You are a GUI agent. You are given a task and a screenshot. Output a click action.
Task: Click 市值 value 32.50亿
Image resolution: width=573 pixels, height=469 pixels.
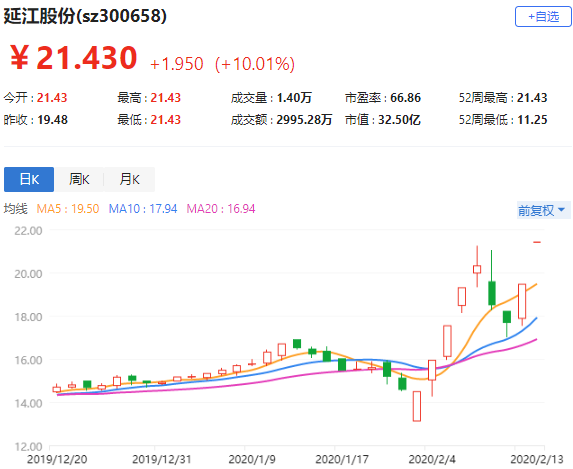pos(399,120)
